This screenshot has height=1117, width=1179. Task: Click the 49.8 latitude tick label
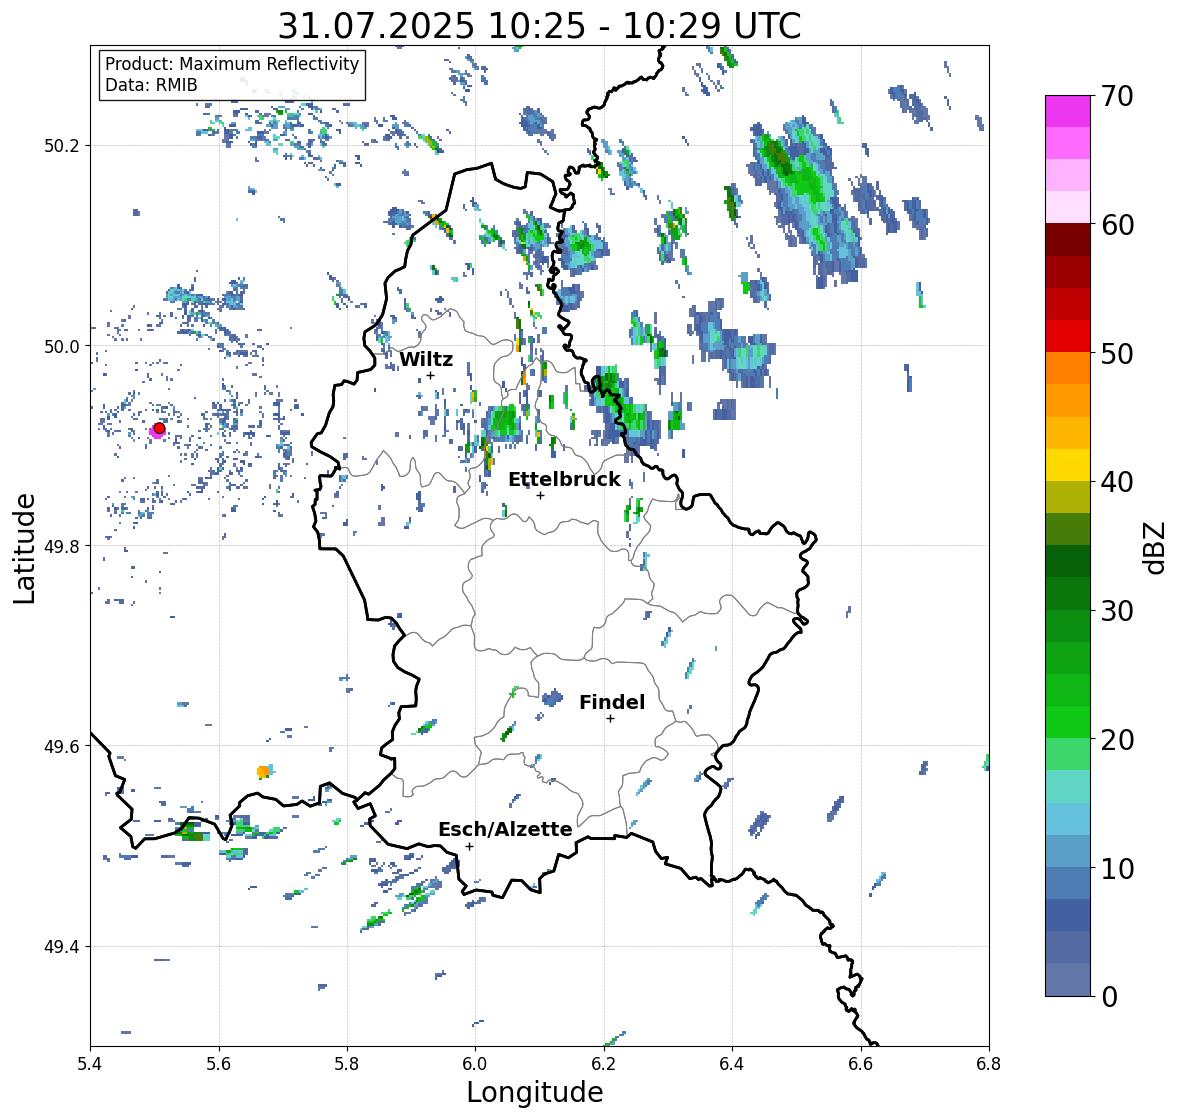[x=62, y=546]
